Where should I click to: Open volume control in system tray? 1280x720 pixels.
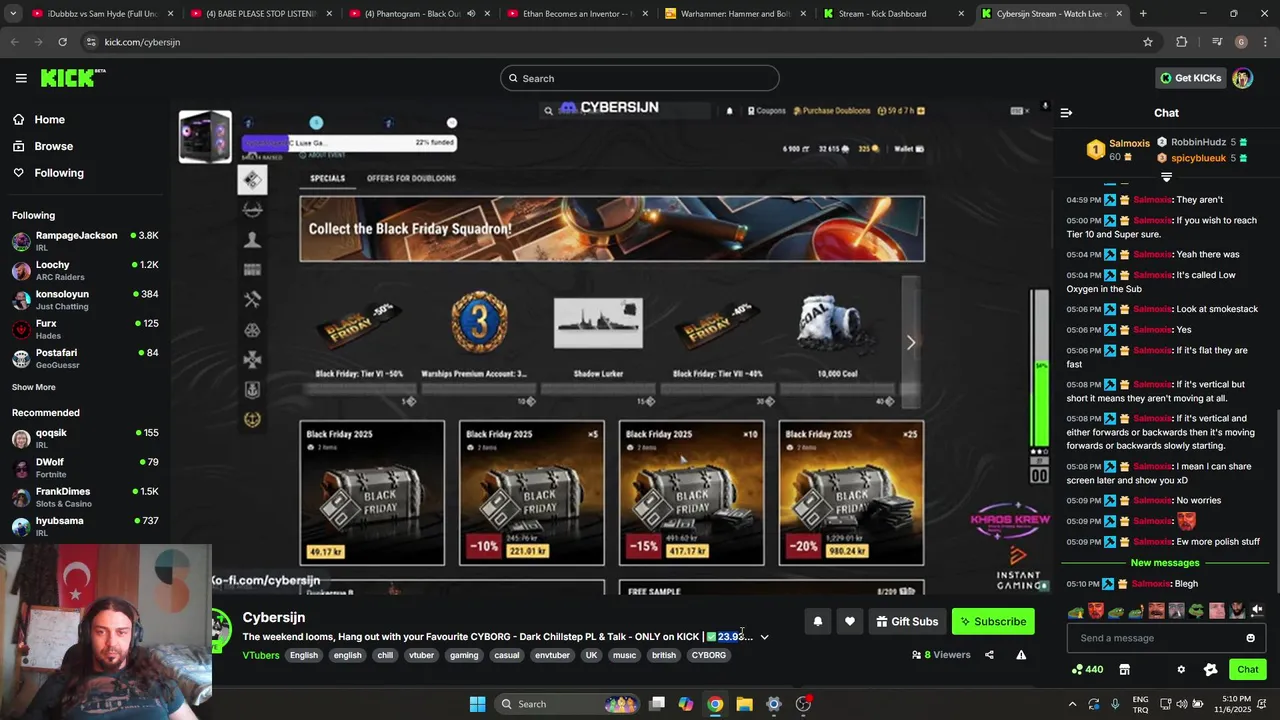pos(1181,704)
